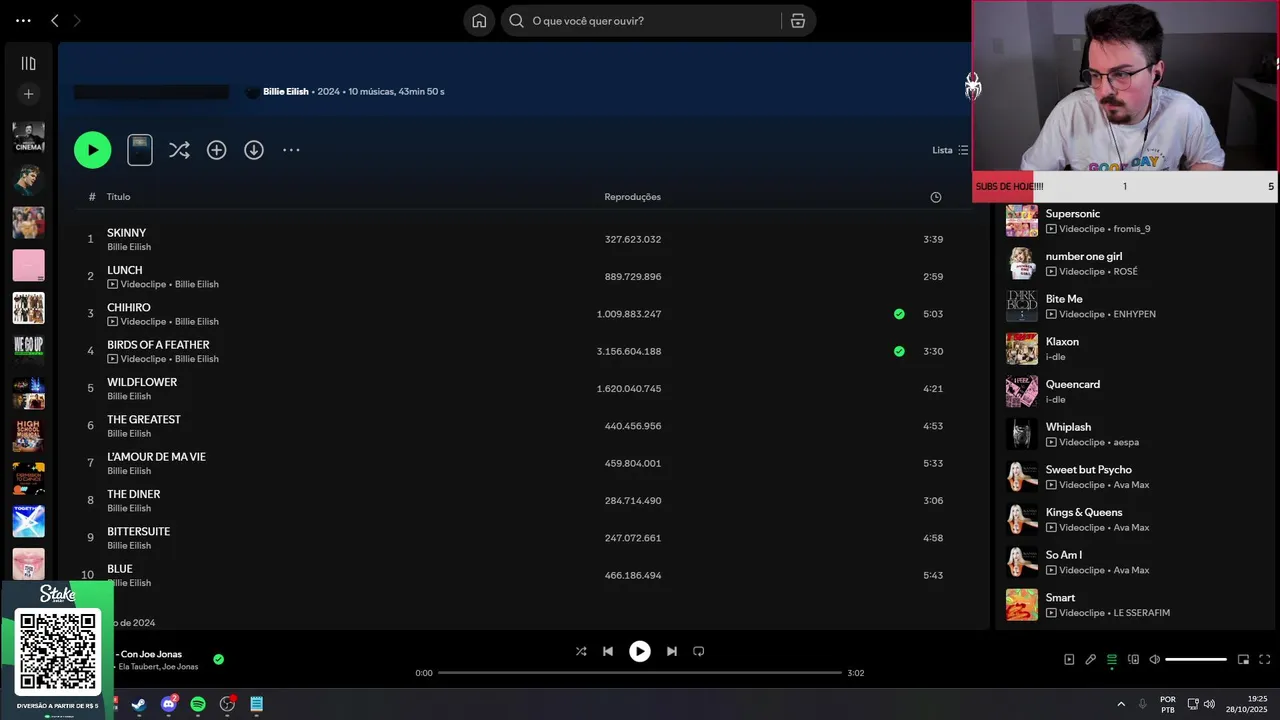Open Supersonic in the queue panel
The image size is (1280, 720).
coord(1072,214)
